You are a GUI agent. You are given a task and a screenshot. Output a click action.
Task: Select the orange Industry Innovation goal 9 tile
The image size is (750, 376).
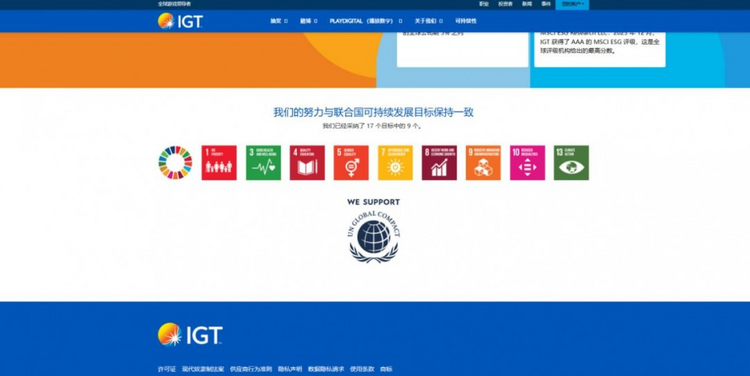483,163
